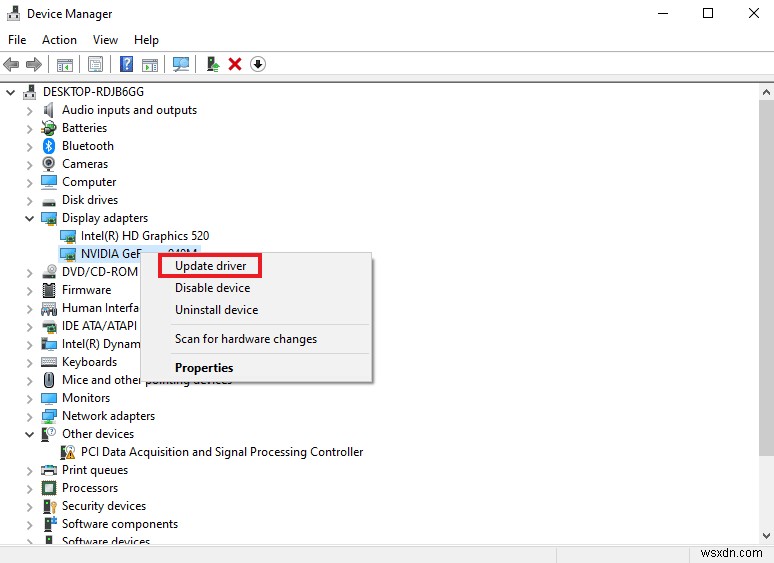Choose Properties in context menu
Screen dimensions: 774x563
(204, 368)
